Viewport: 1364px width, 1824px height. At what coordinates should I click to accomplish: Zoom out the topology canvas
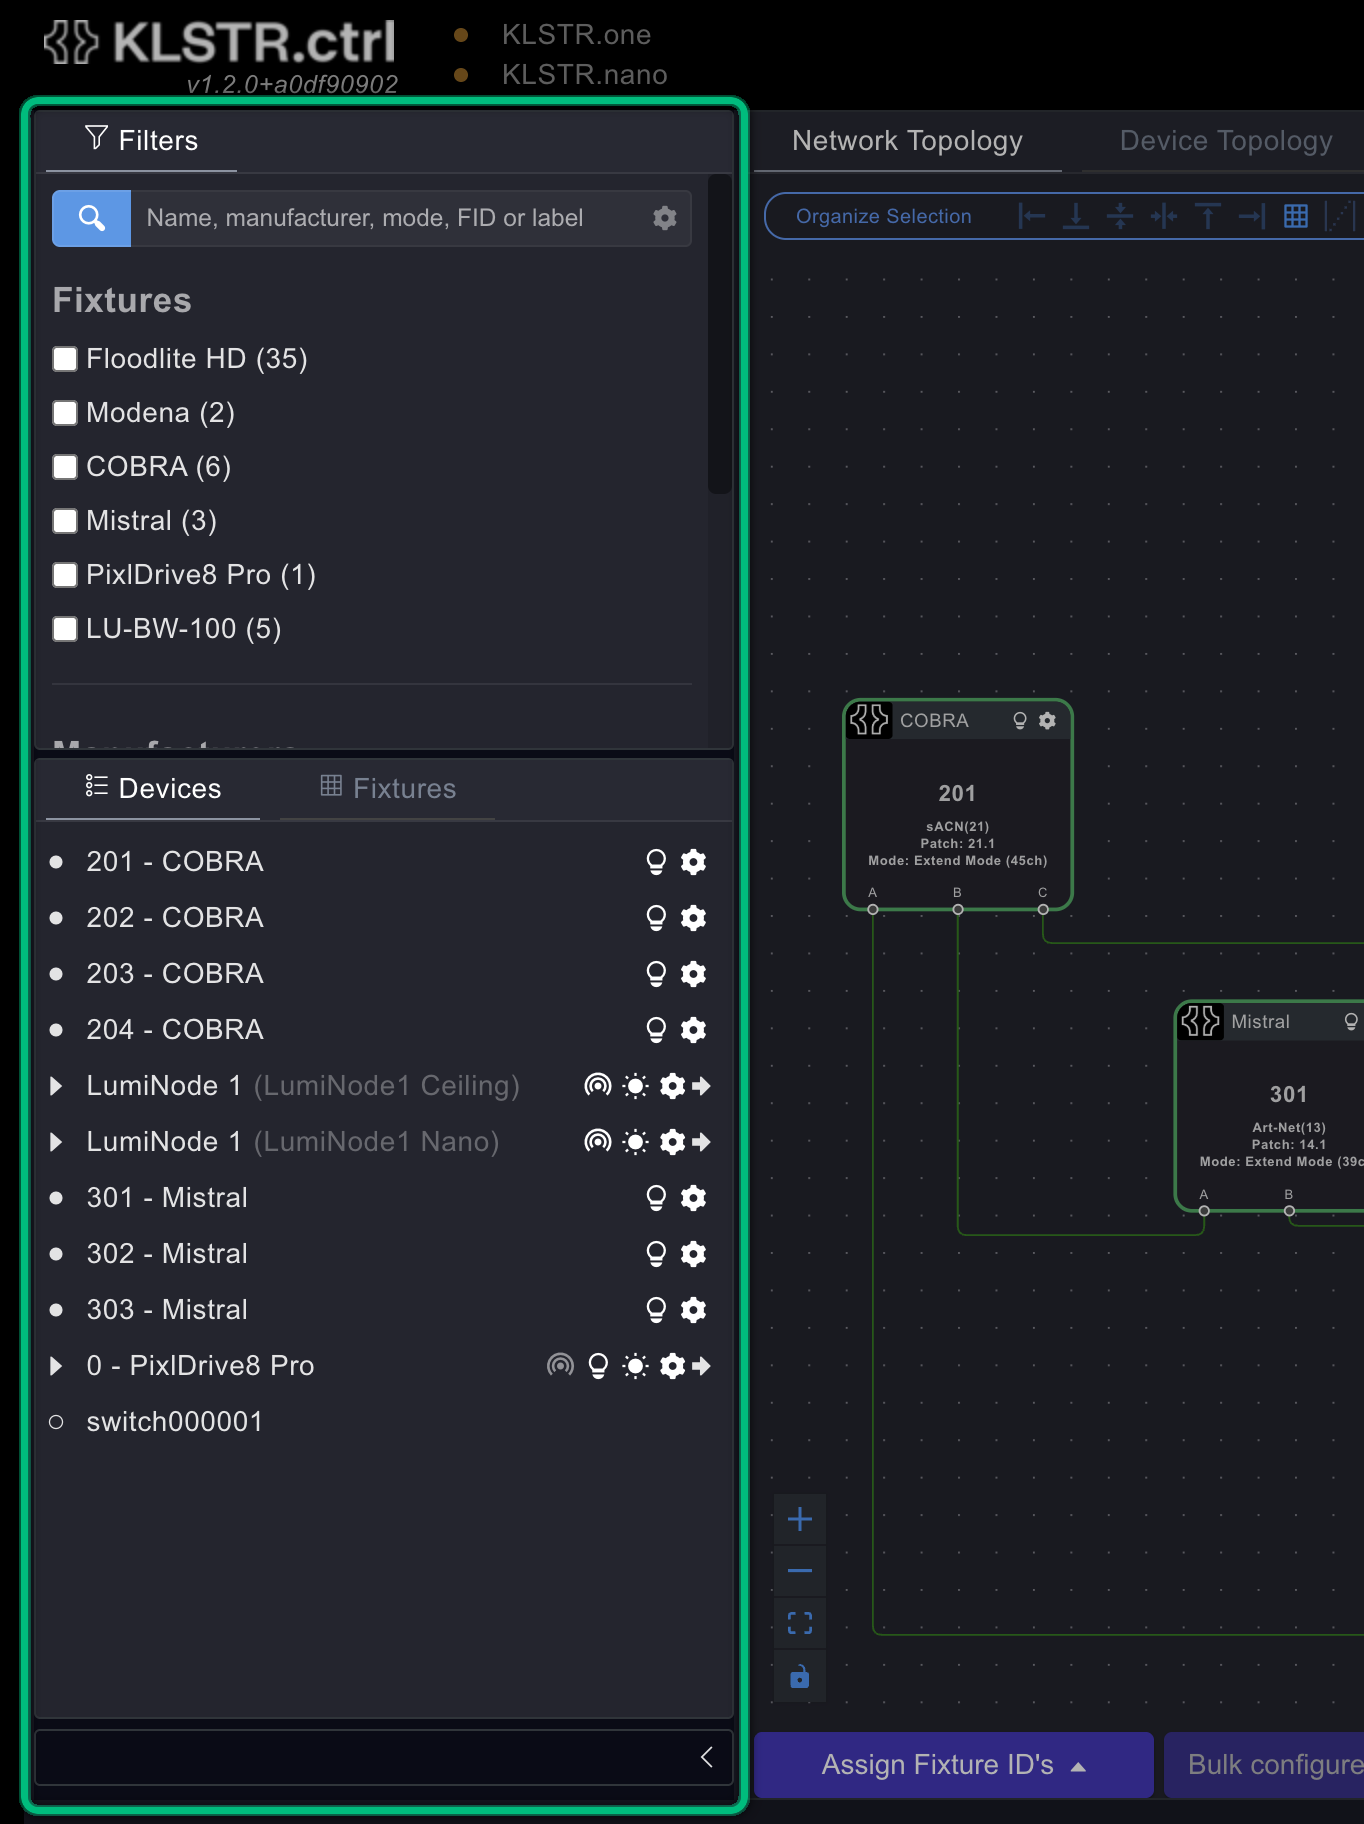800,1571
